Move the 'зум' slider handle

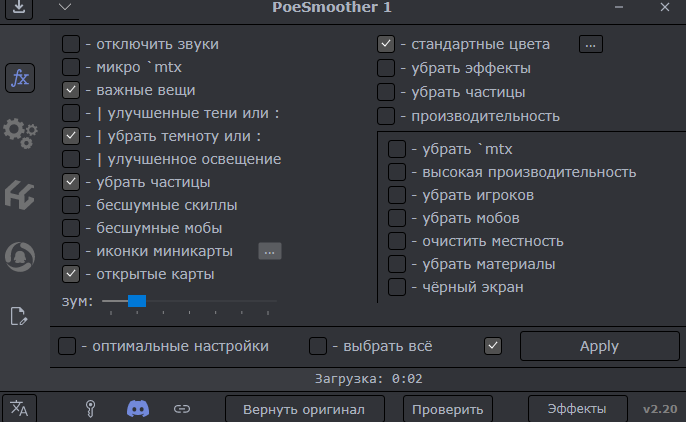click(x=137, y=301)
